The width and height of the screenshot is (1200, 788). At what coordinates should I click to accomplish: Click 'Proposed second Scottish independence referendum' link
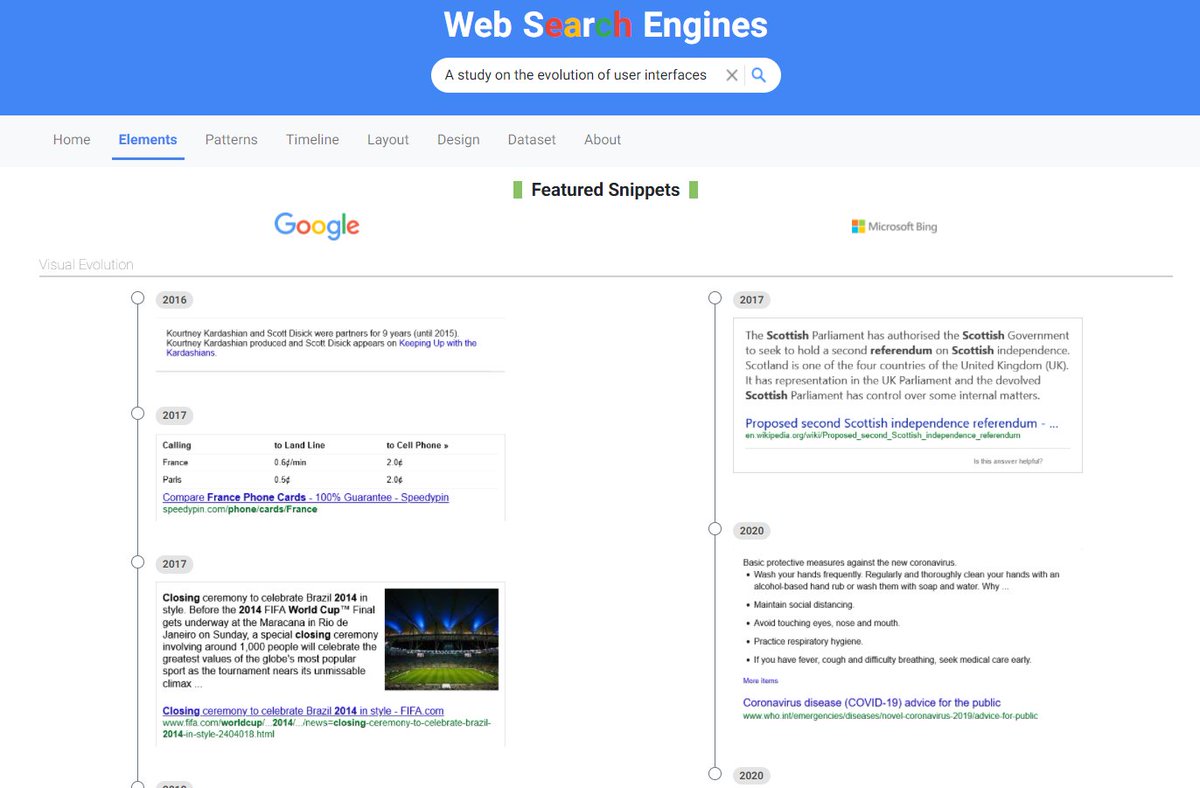(901, 423)
